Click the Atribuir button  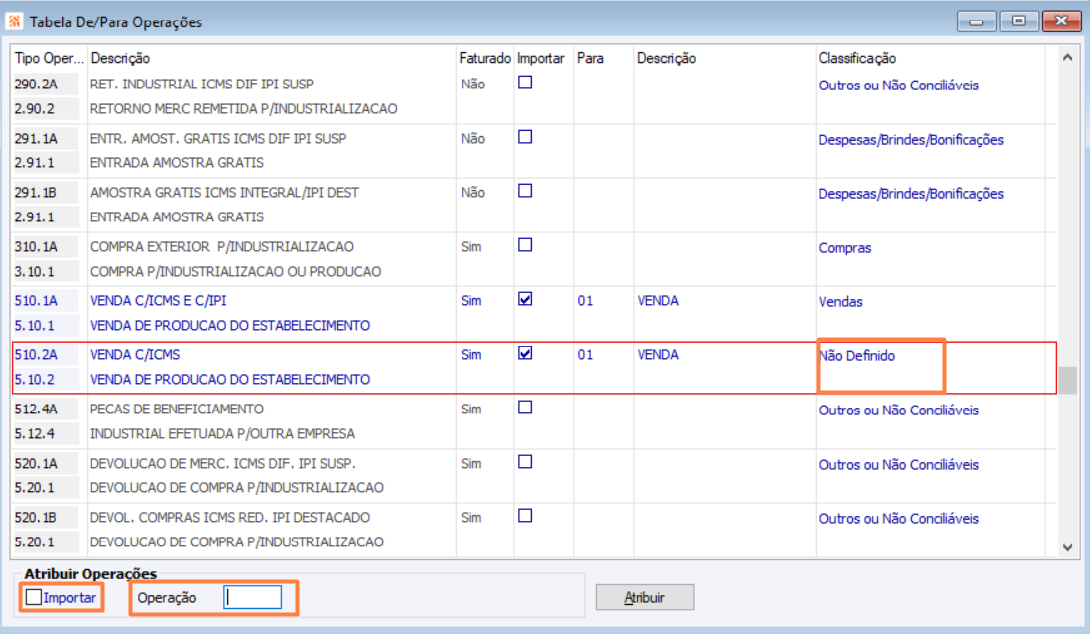[x=644, y=597]
